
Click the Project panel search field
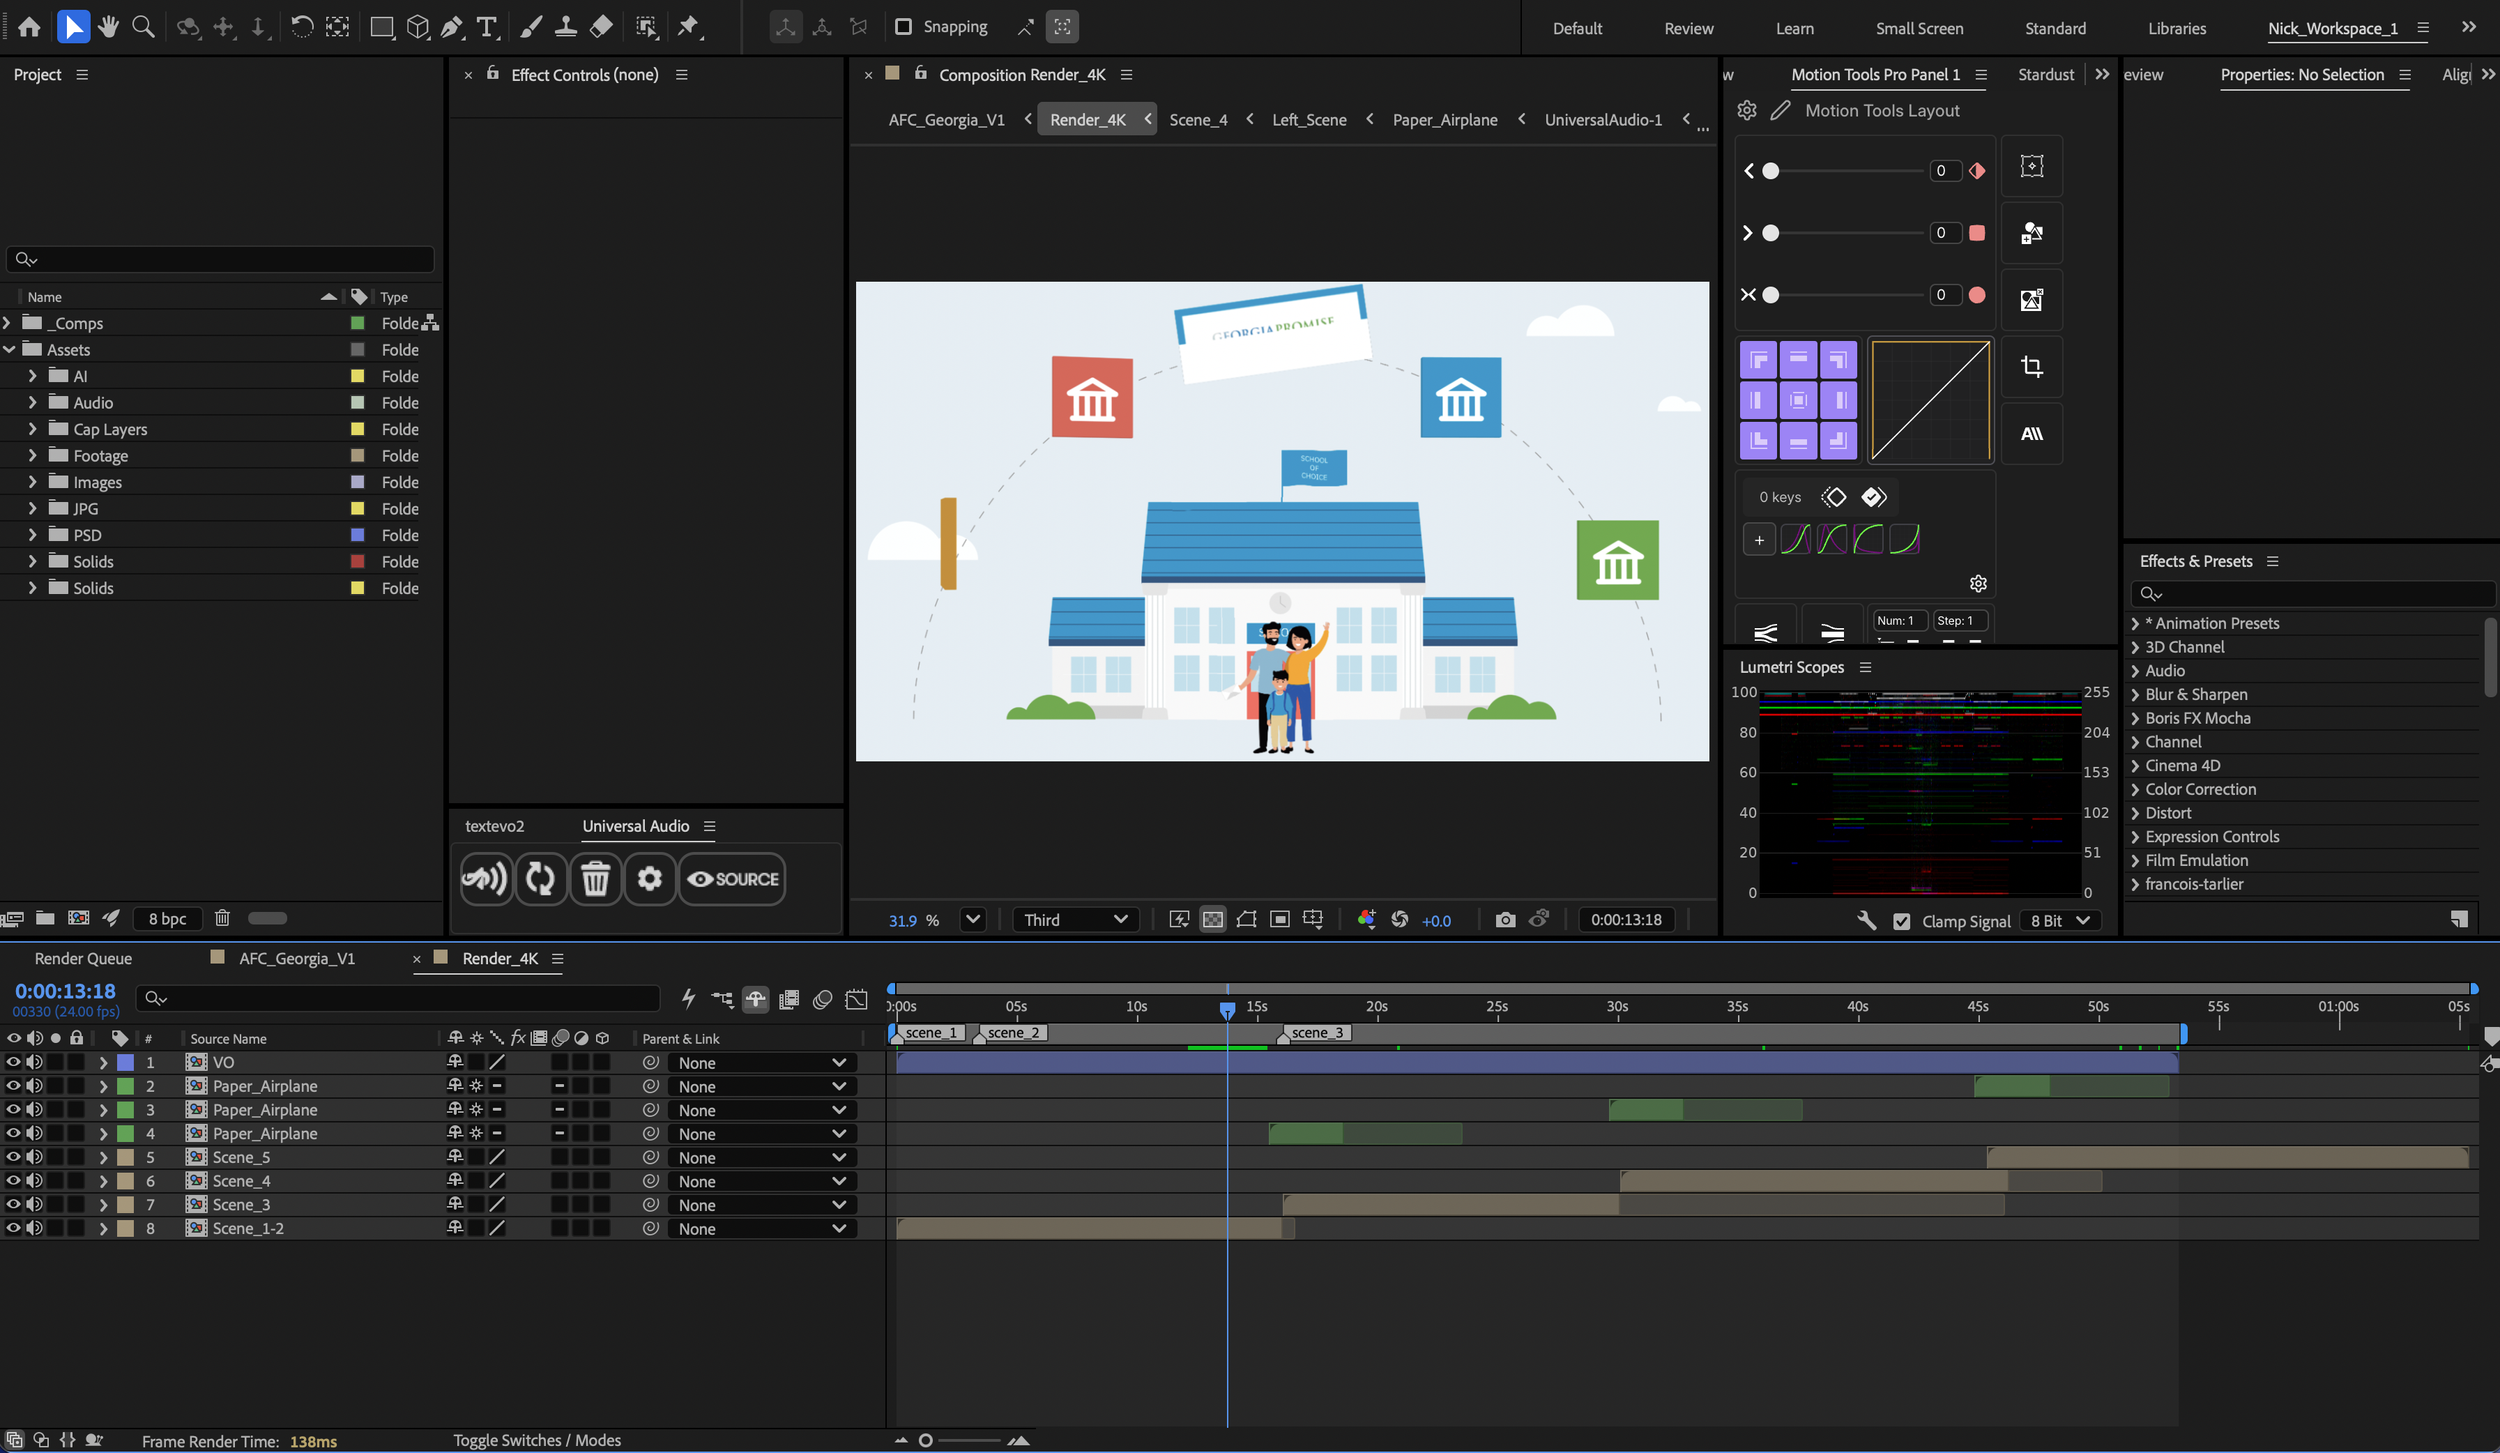pyautogui.click(x=220, y=259)
